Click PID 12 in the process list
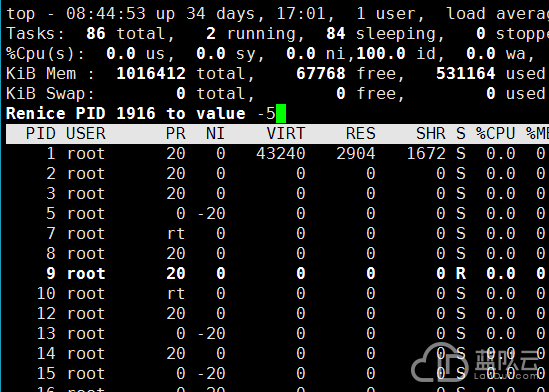The width and height of the screenshot is (549, 392). [46, 313]
